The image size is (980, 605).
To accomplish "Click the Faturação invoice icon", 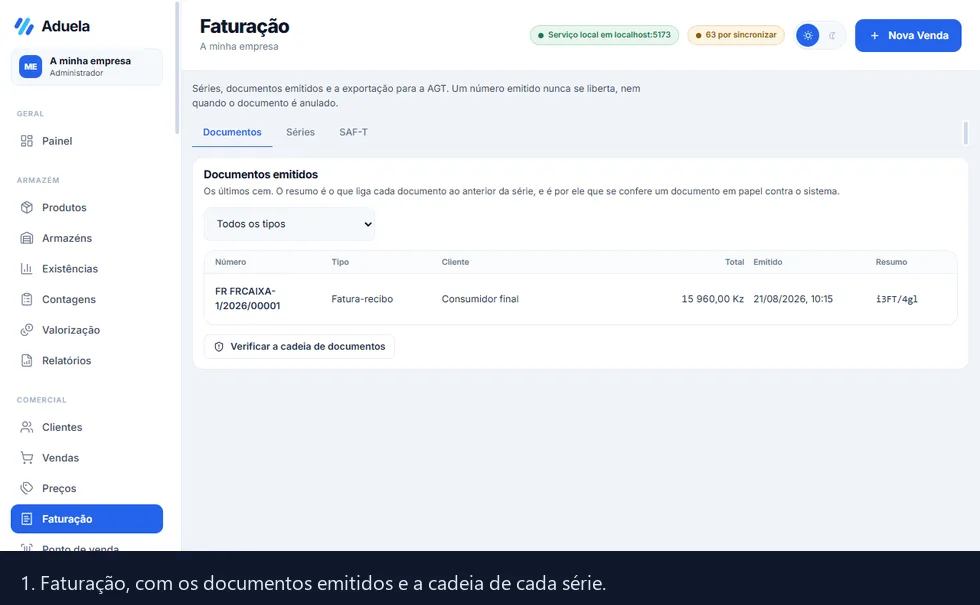I will [x=26, y=519].
